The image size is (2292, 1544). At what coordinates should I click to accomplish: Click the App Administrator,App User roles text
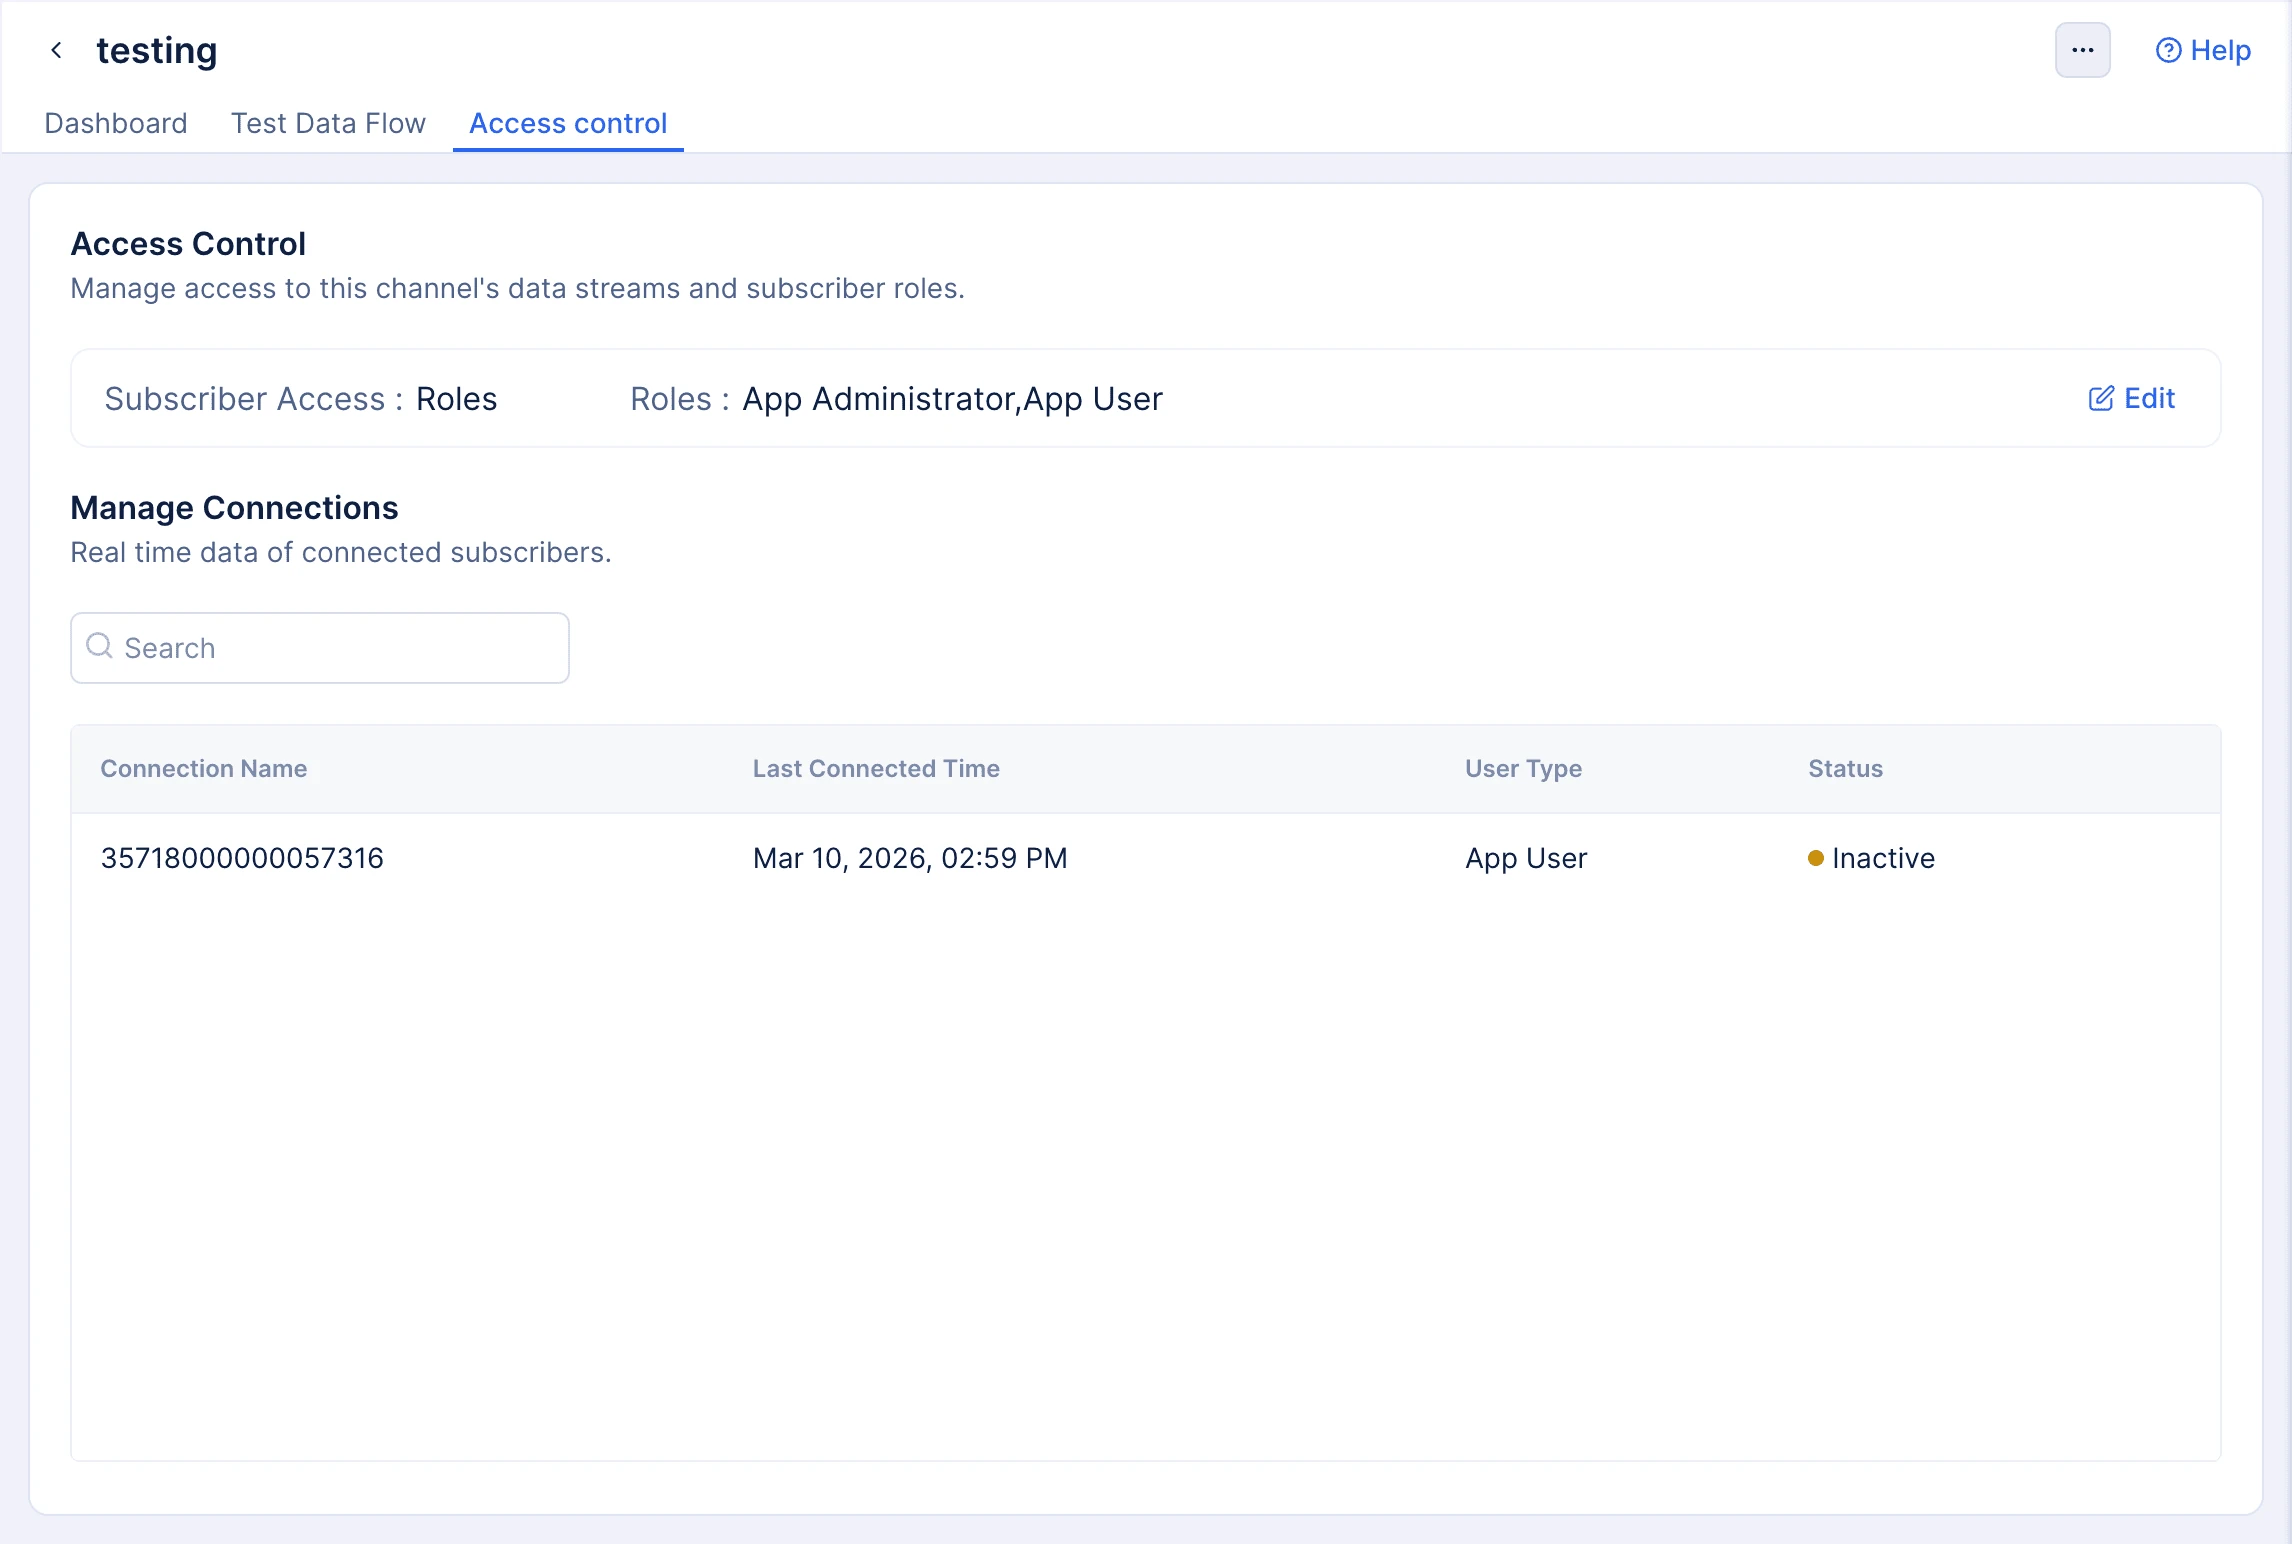point(952,398)
